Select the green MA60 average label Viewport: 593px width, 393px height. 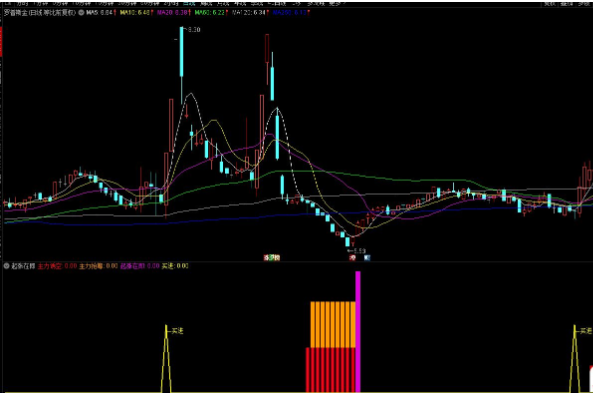click(x=210, y=12)
